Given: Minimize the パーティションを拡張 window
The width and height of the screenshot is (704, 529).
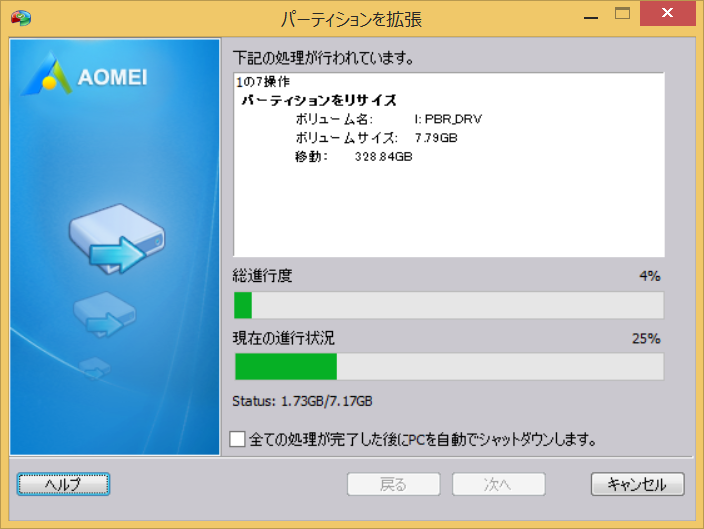Looking at the screenshot, I should 591,17.
